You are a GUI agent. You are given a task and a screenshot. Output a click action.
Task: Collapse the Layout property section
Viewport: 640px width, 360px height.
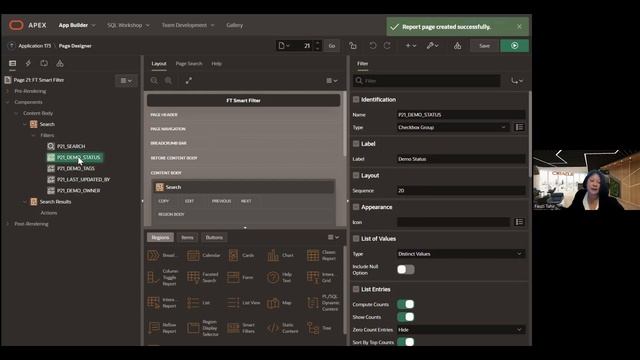tap(356, 176)
